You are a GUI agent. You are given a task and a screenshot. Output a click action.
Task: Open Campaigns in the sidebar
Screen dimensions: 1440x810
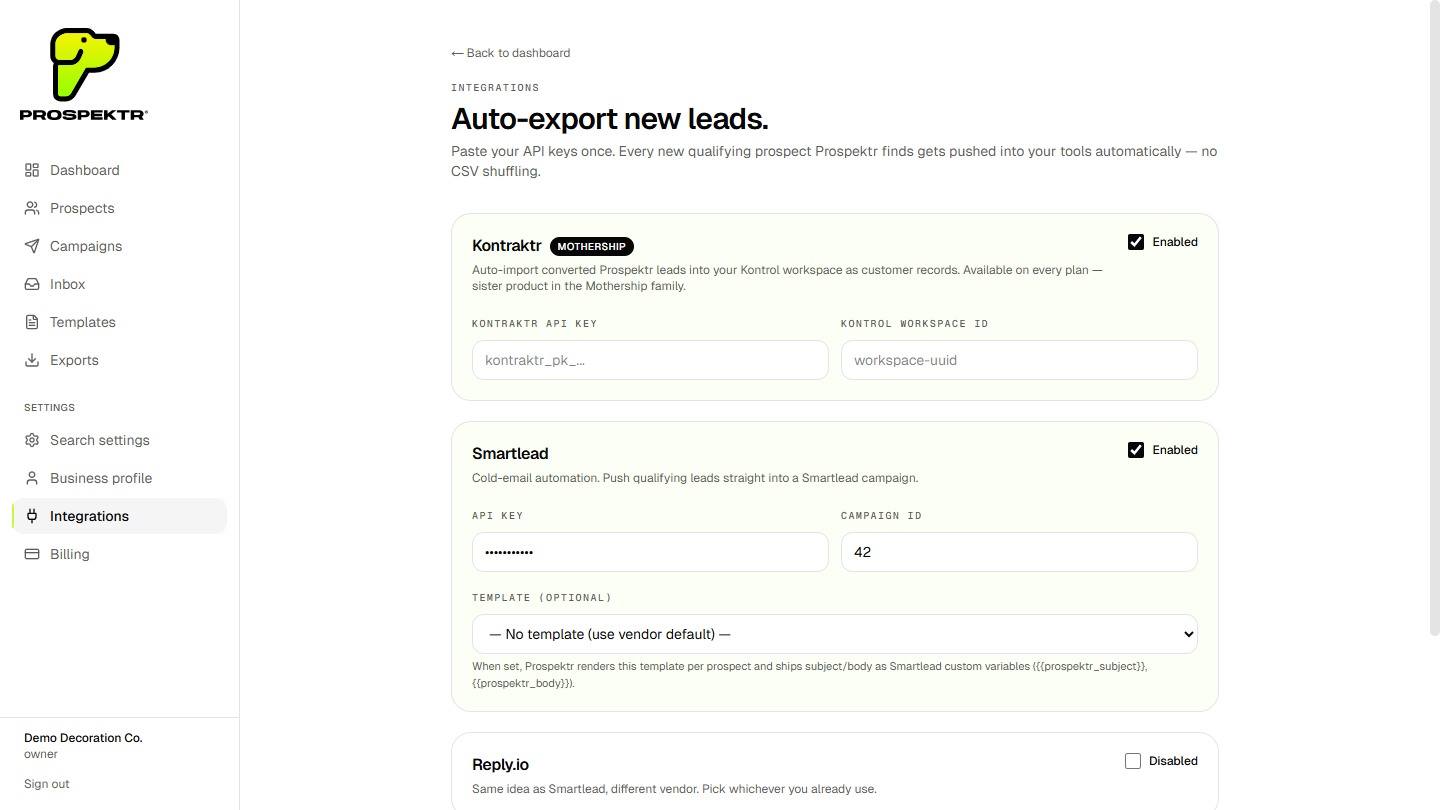(x=120, y=246)
